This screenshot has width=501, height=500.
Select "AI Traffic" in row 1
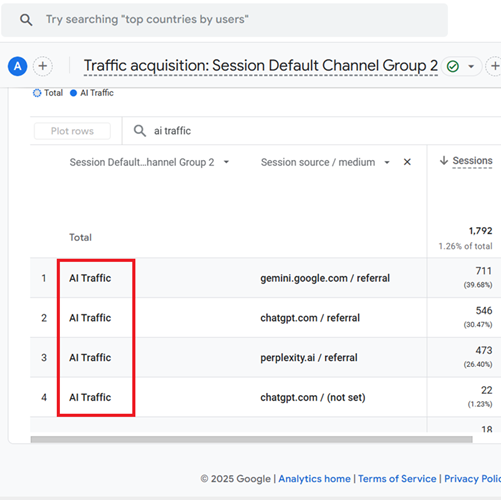click(x=90, y=278)
